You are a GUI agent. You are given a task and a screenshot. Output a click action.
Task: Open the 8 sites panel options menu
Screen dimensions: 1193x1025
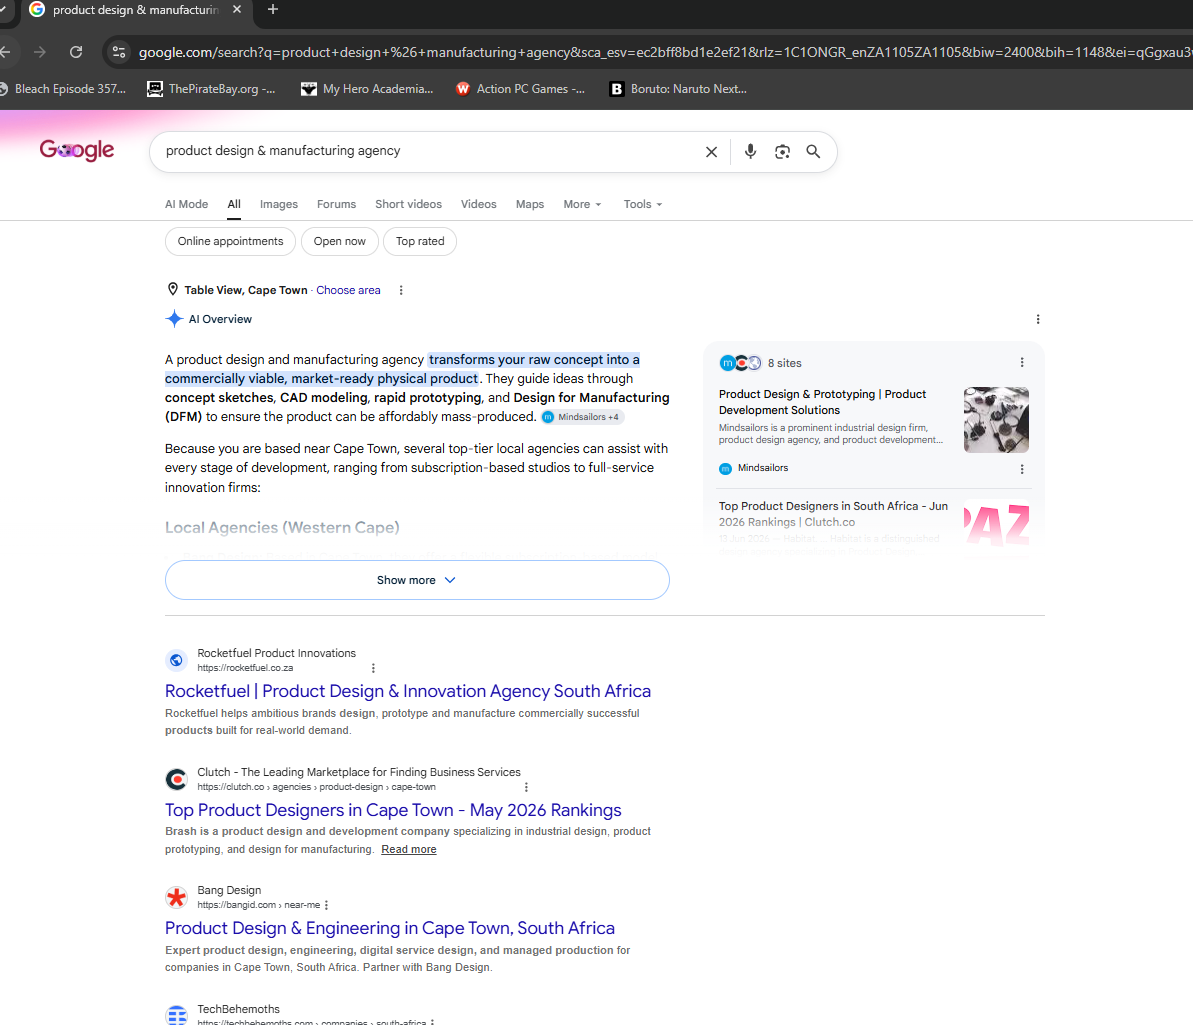pos(1022,363)
